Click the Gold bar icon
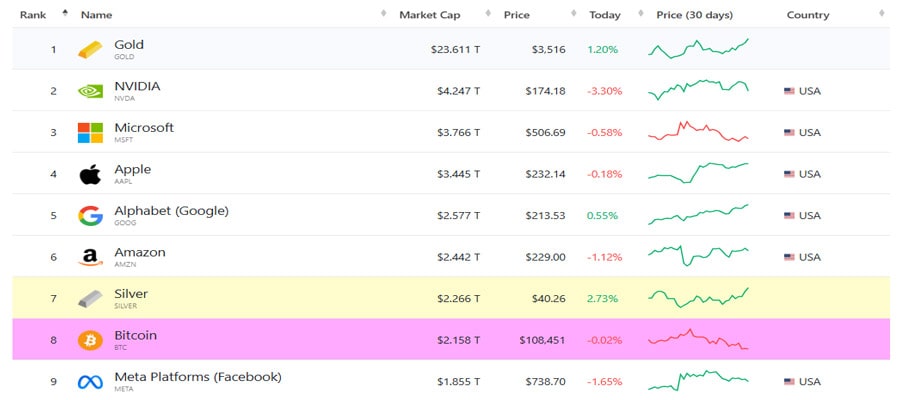Viewport: 900px width, 400px height. click(x=90, y=50)
